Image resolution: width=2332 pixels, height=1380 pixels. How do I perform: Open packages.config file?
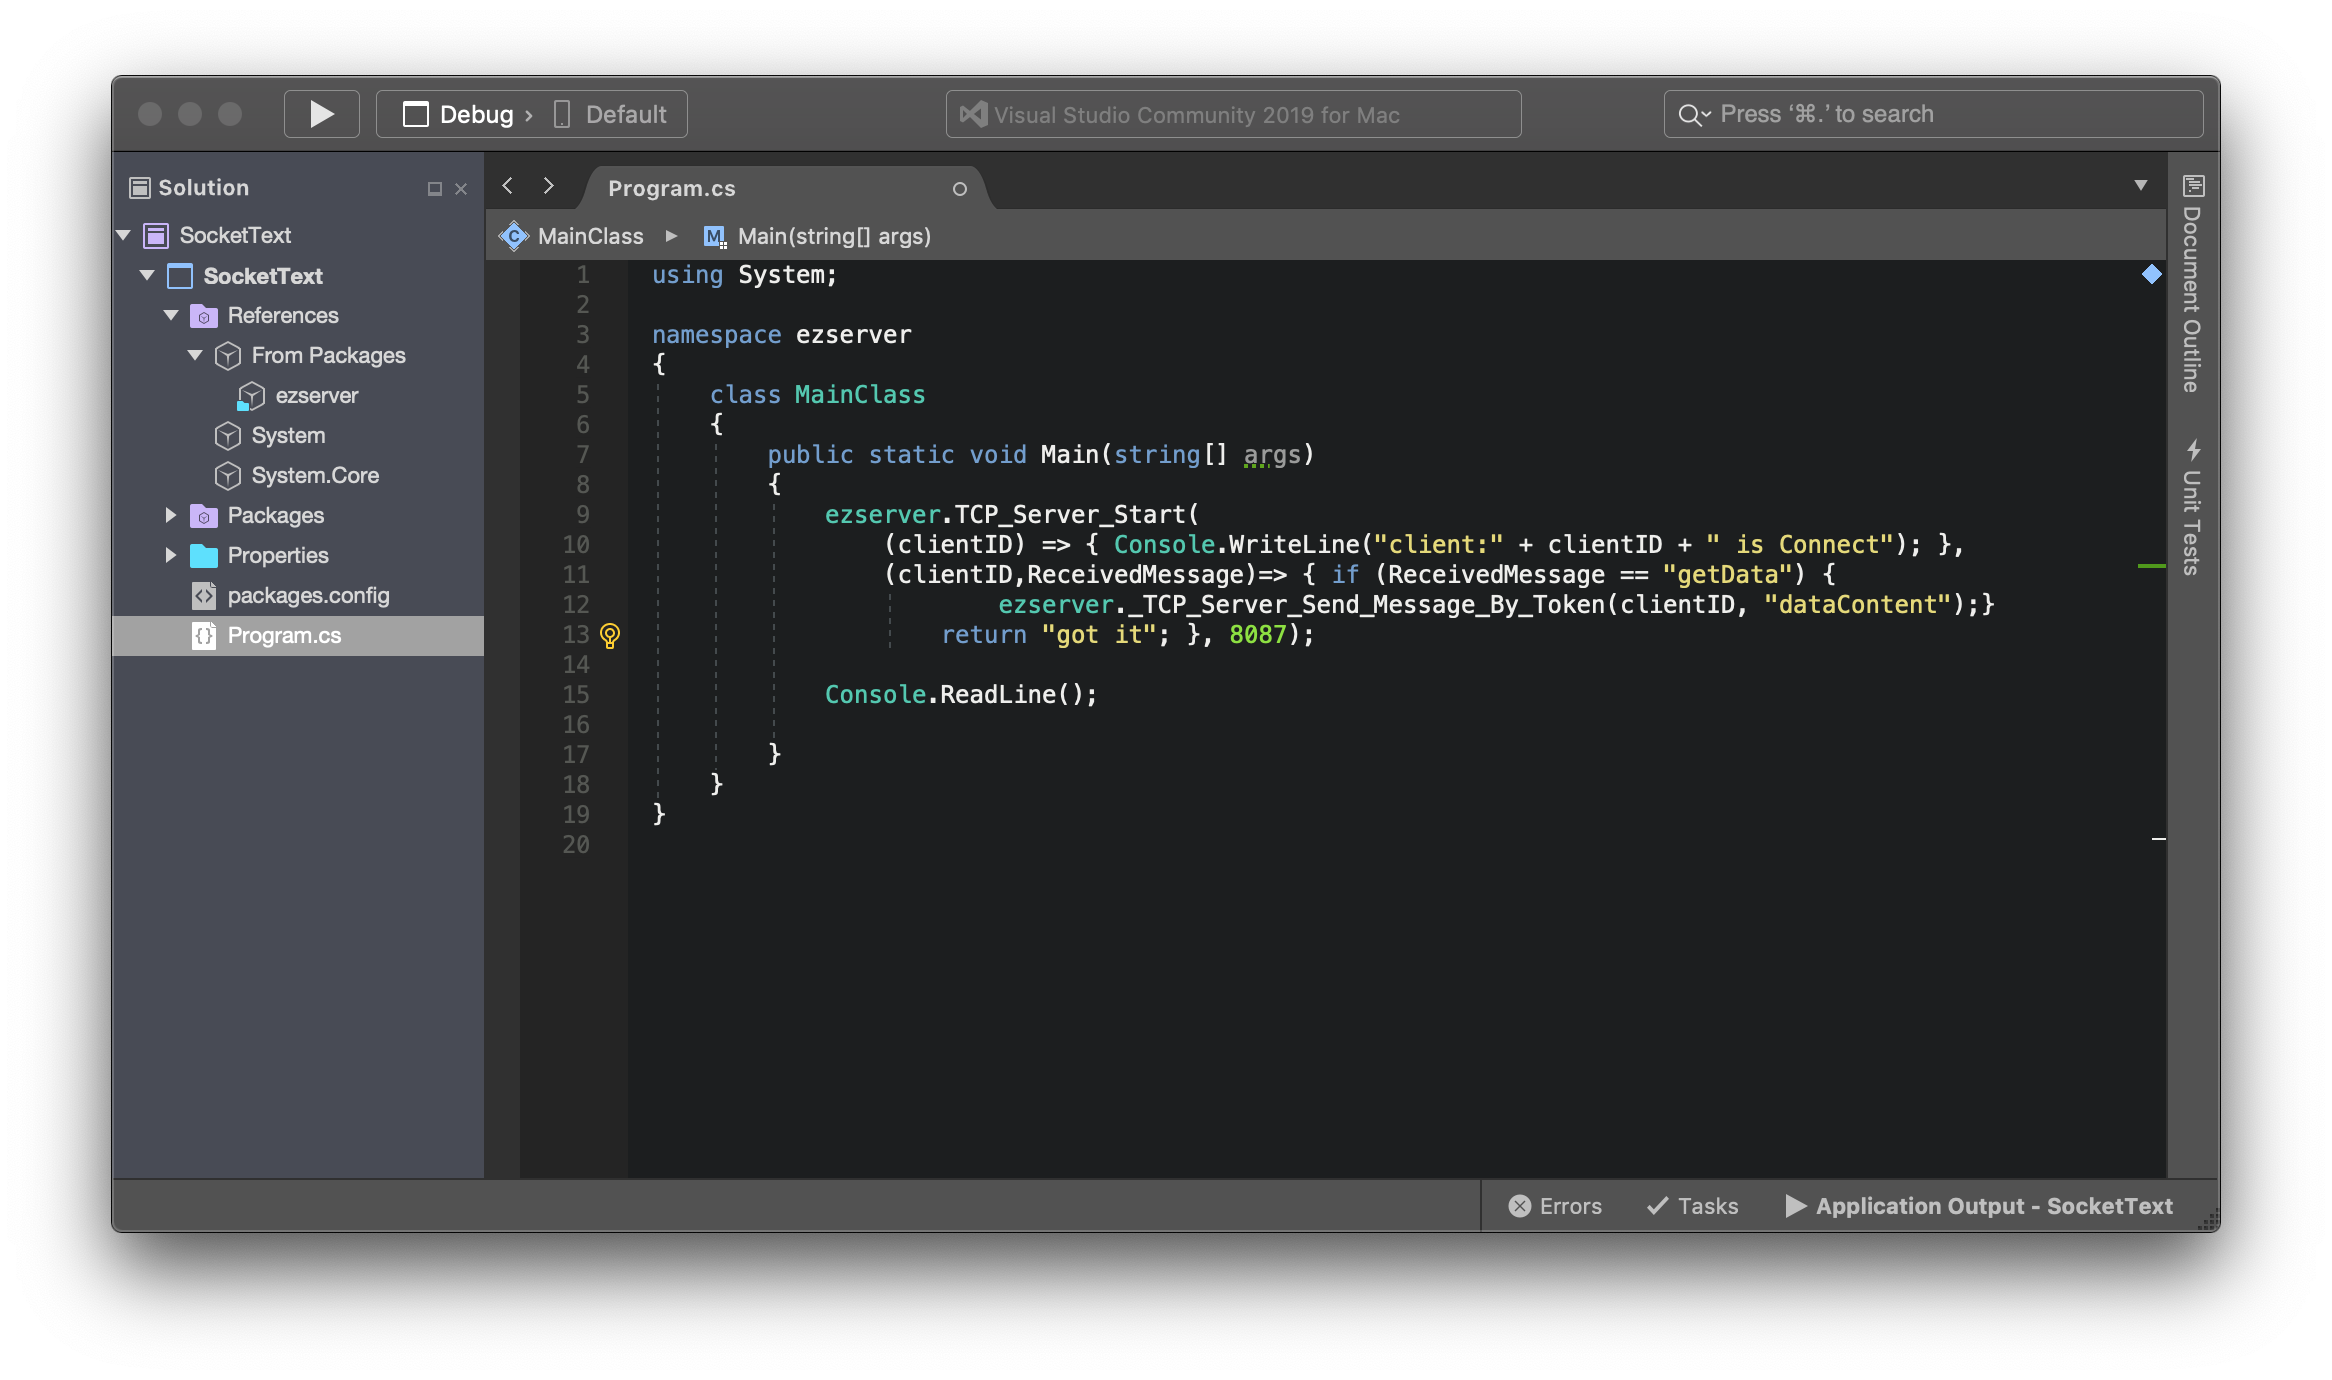[x=308, y=595]
